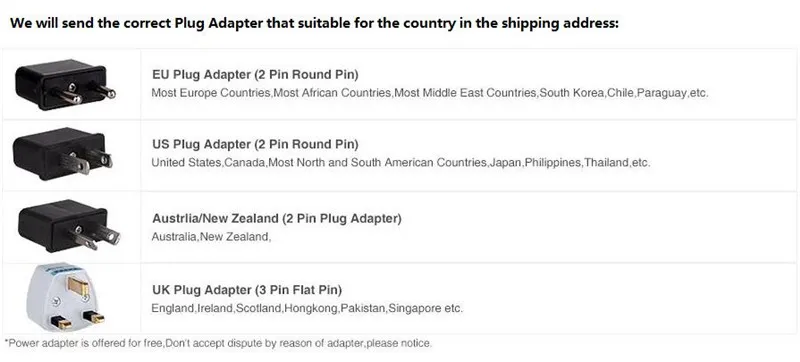The image size is (800, 362).
Task: Click the word Paraguay in EU row
Action: (662, 93)
